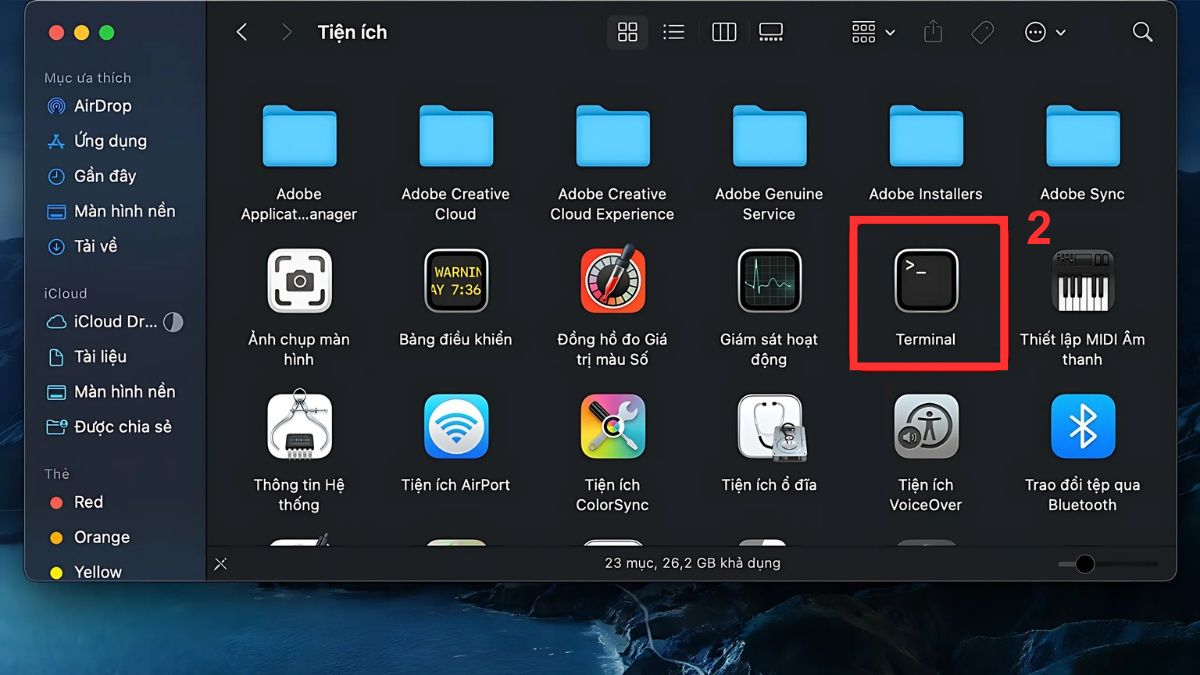
Task: Open Giám sát hoạt động
Action: click(769, 280)
